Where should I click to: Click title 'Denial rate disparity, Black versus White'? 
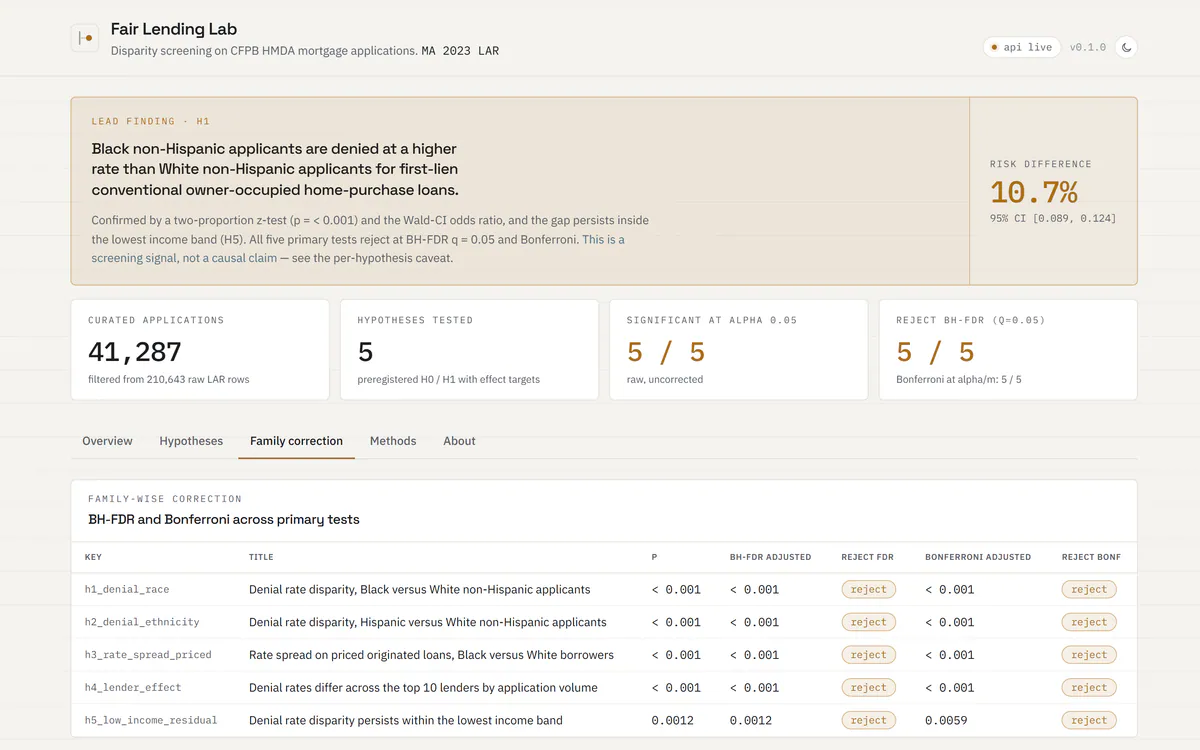420,590
